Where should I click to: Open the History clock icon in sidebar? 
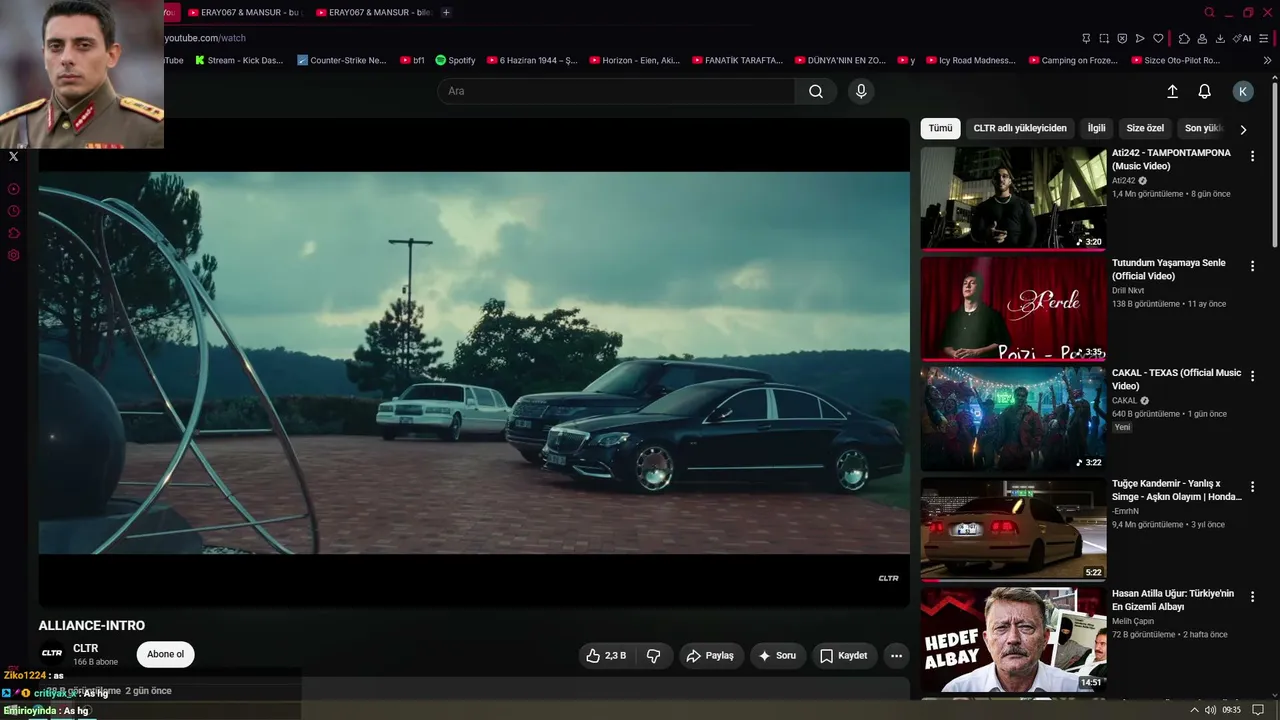coord(13,211)
